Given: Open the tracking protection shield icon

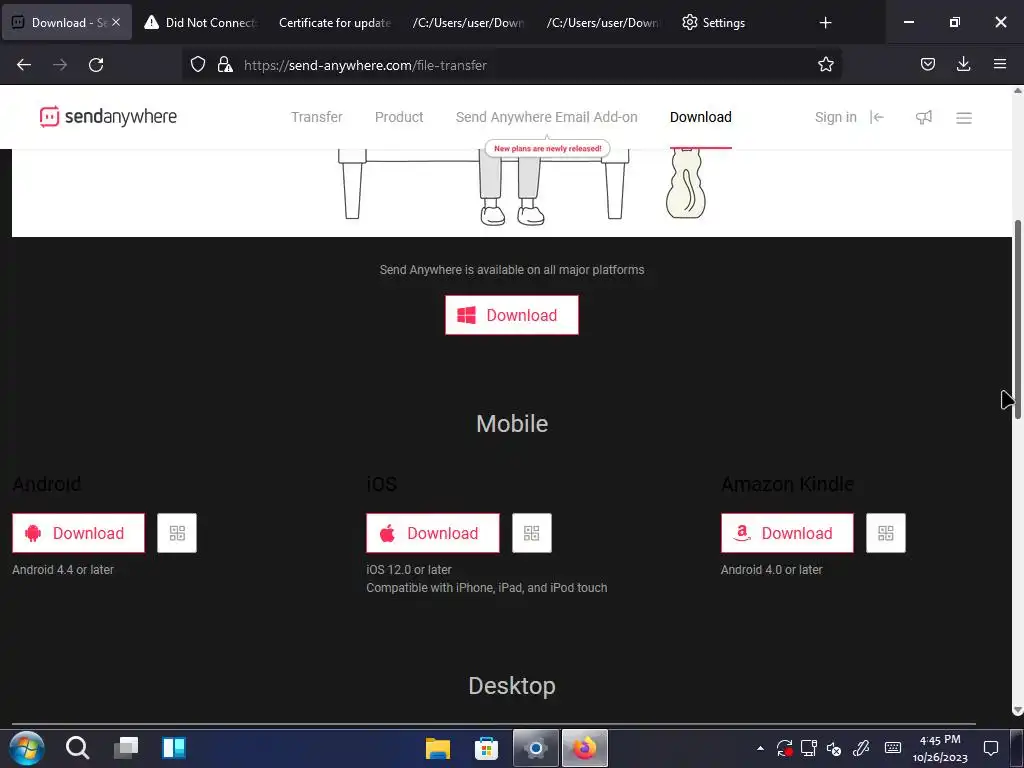Looking at the screenshot, I should 198,65.
